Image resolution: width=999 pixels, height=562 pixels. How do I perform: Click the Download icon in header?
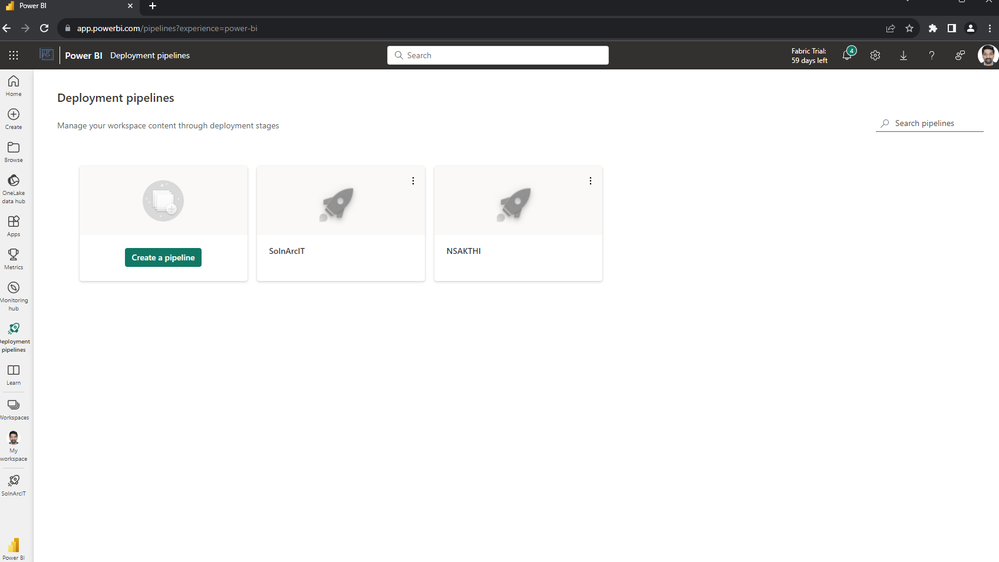tap(903, 55)
